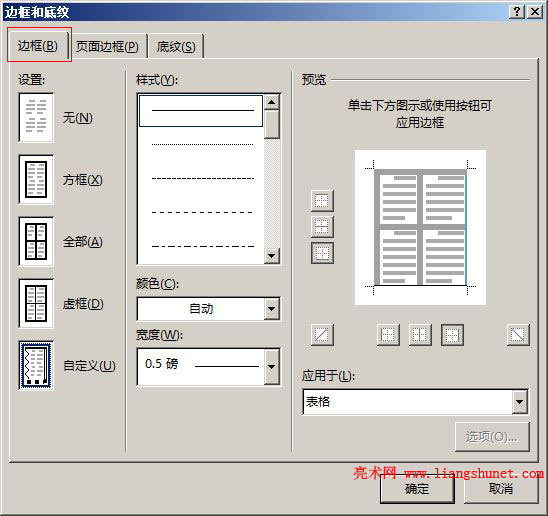Select the solid line style
The height and width of the screenshot is (516, 548).
point(201,111)
